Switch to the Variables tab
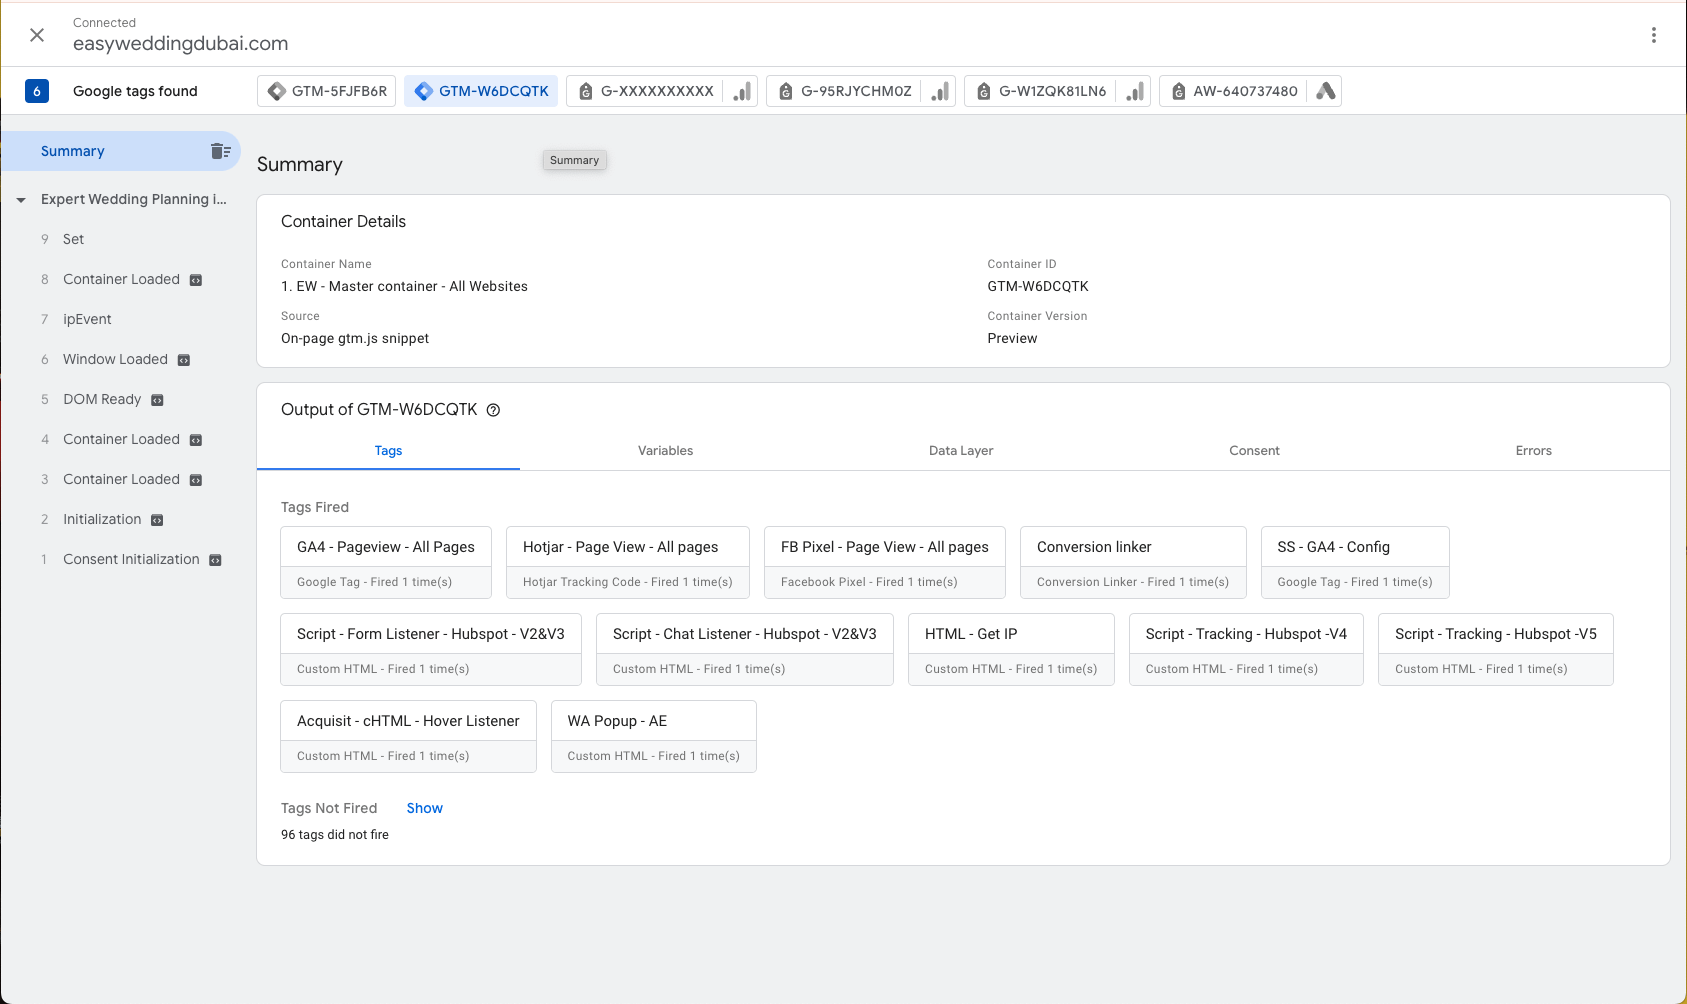1687x1004 pixels. coord(665,451)
